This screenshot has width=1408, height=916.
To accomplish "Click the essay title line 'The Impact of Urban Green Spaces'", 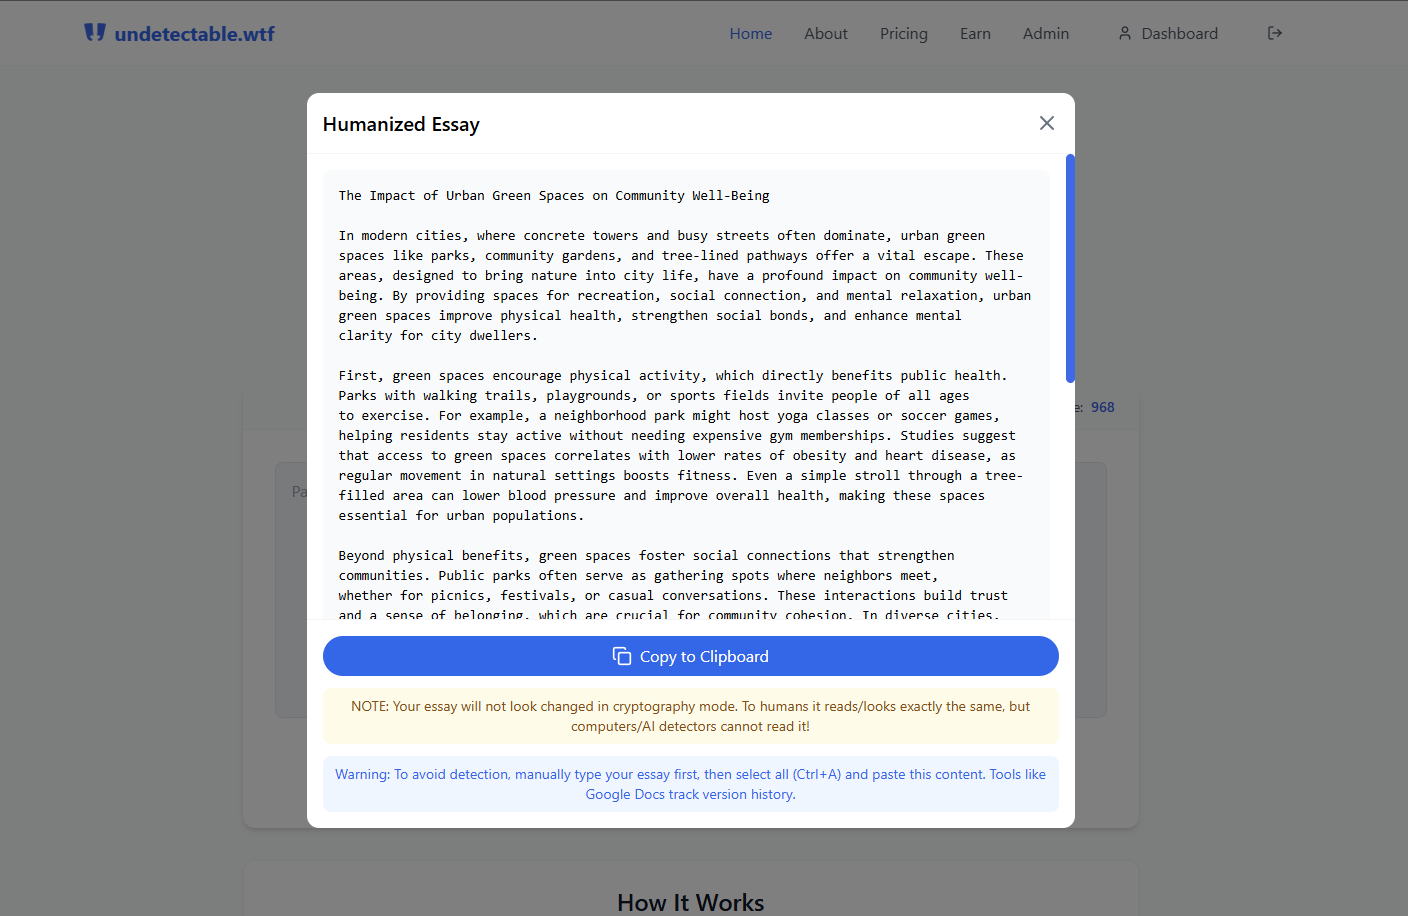I will tap(554, 196).
